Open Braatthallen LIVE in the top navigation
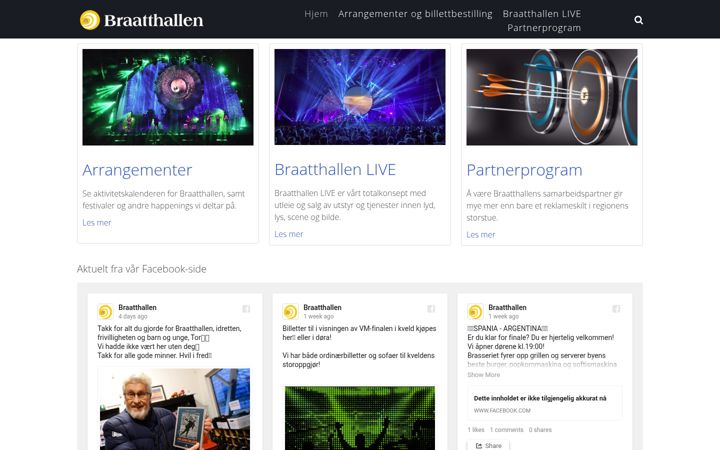720x450 pixels. (x=542, y=14)
